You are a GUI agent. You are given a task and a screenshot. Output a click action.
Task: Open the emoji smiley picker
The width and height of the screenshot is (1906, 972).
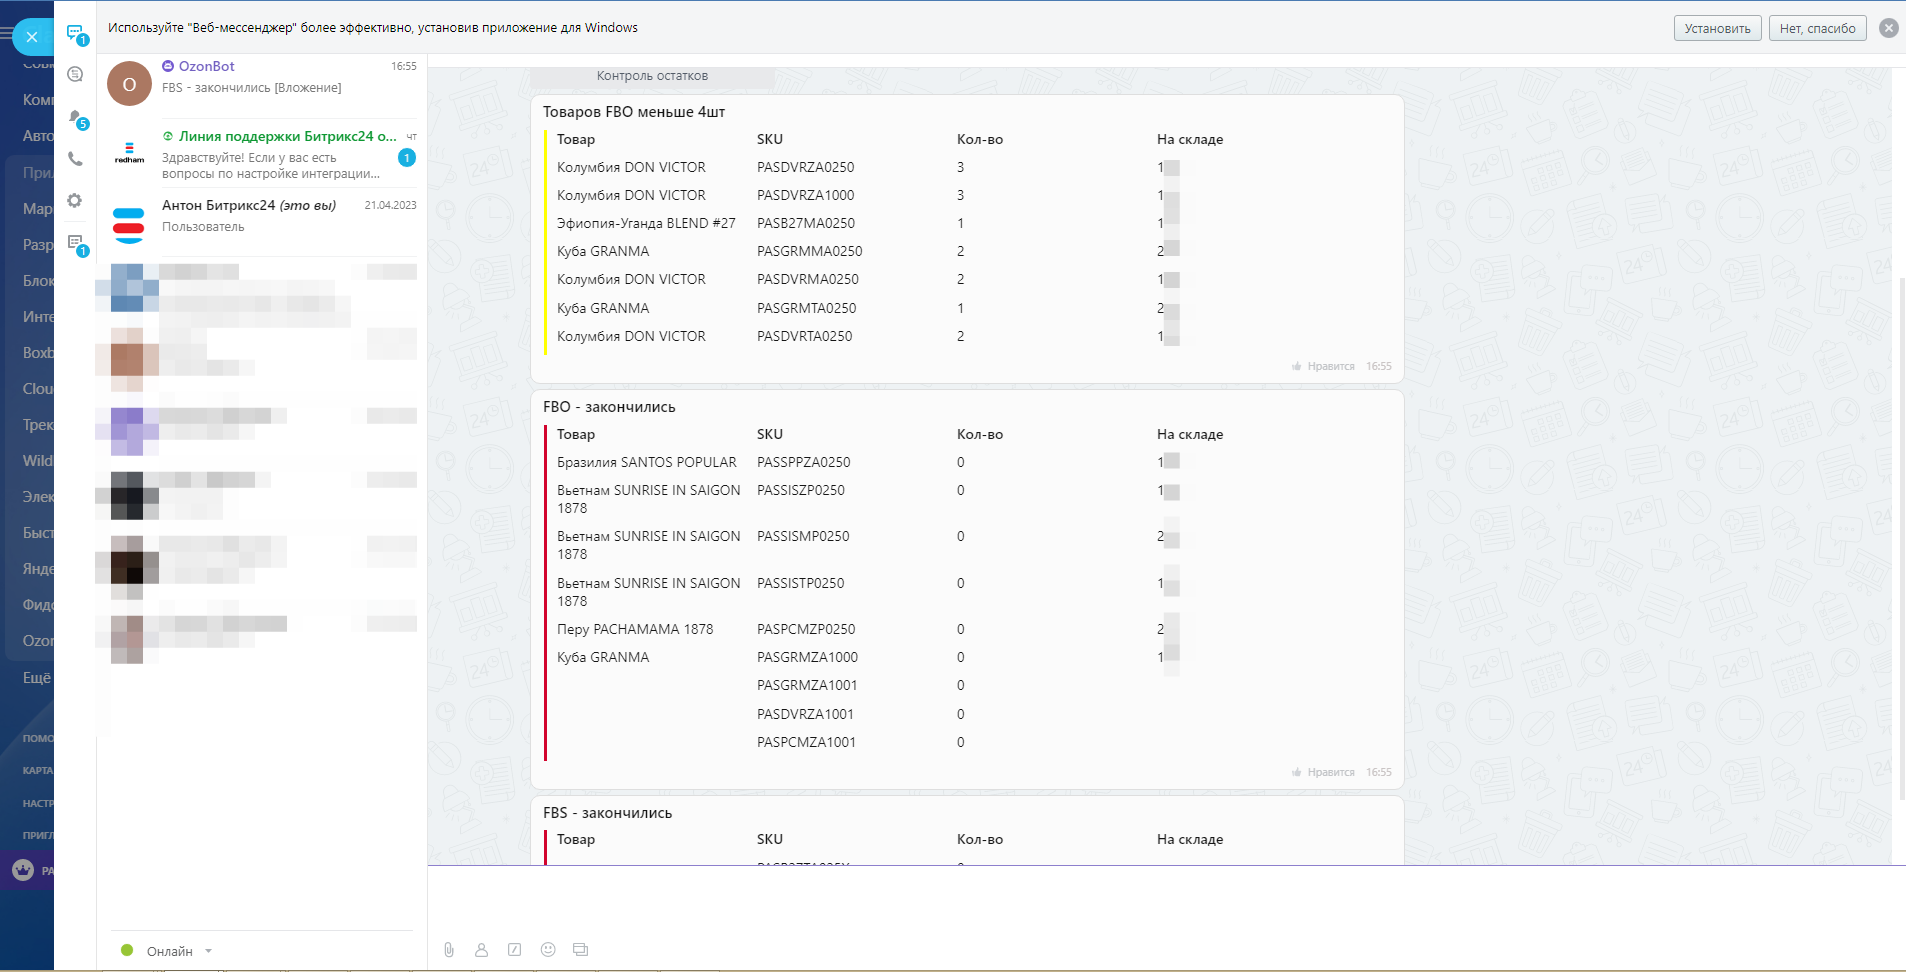[x=548, y=949]
